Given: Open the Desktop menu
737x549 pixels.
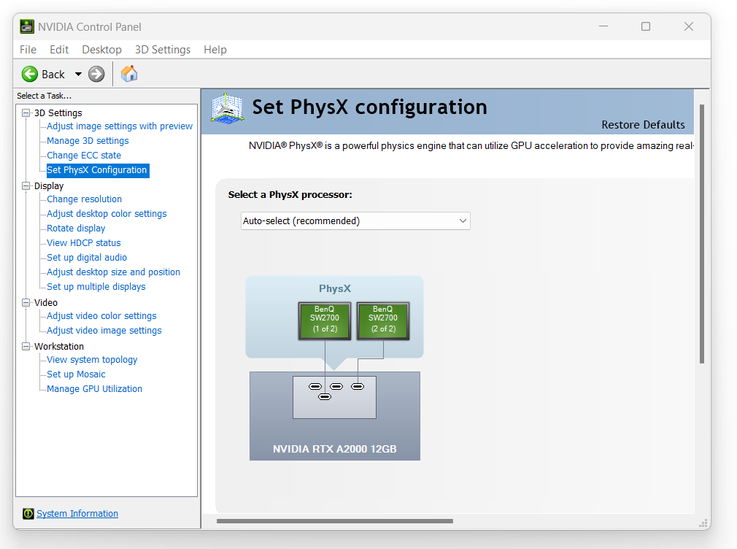Looking at the screenshot, I should tap(102, 49).
